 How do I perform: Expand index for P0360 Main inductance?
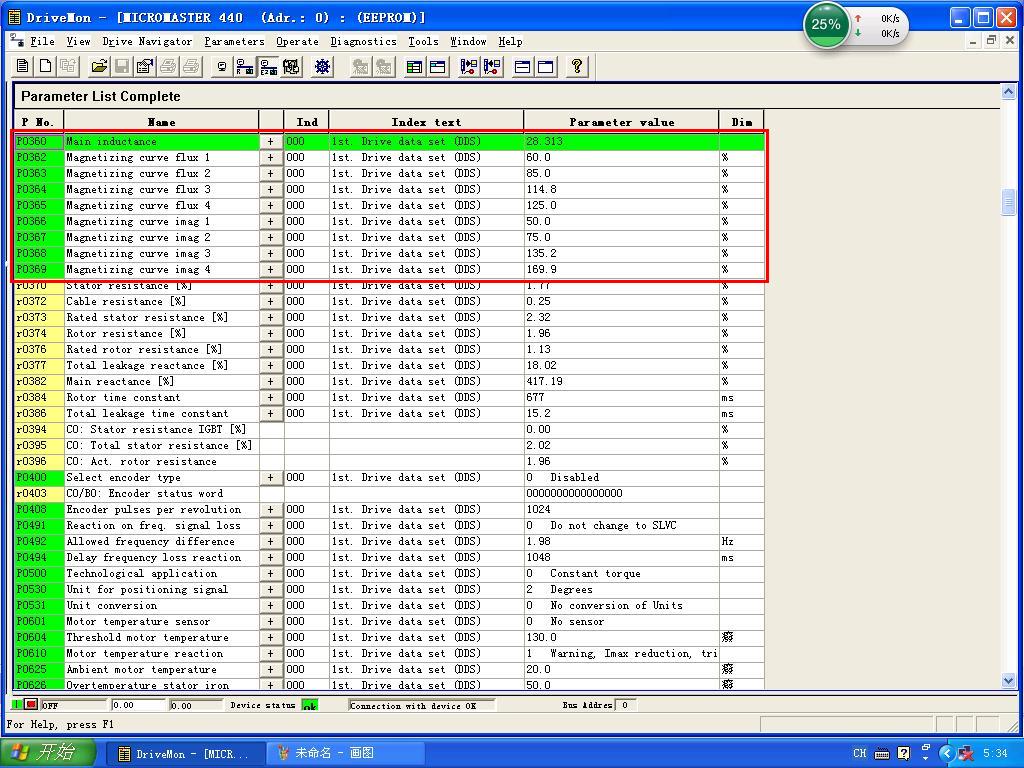pos(270,142)
